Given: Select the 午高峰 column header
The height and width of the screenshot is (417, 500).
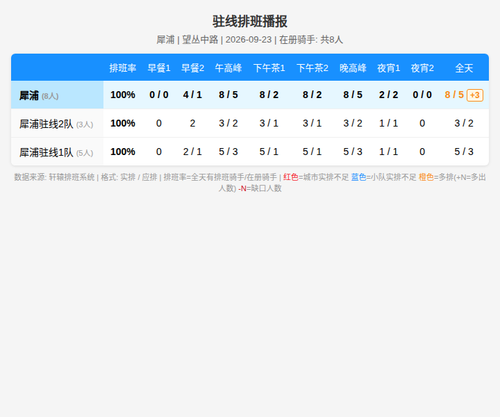Looking at the screenshot, I should click(228, 68).
